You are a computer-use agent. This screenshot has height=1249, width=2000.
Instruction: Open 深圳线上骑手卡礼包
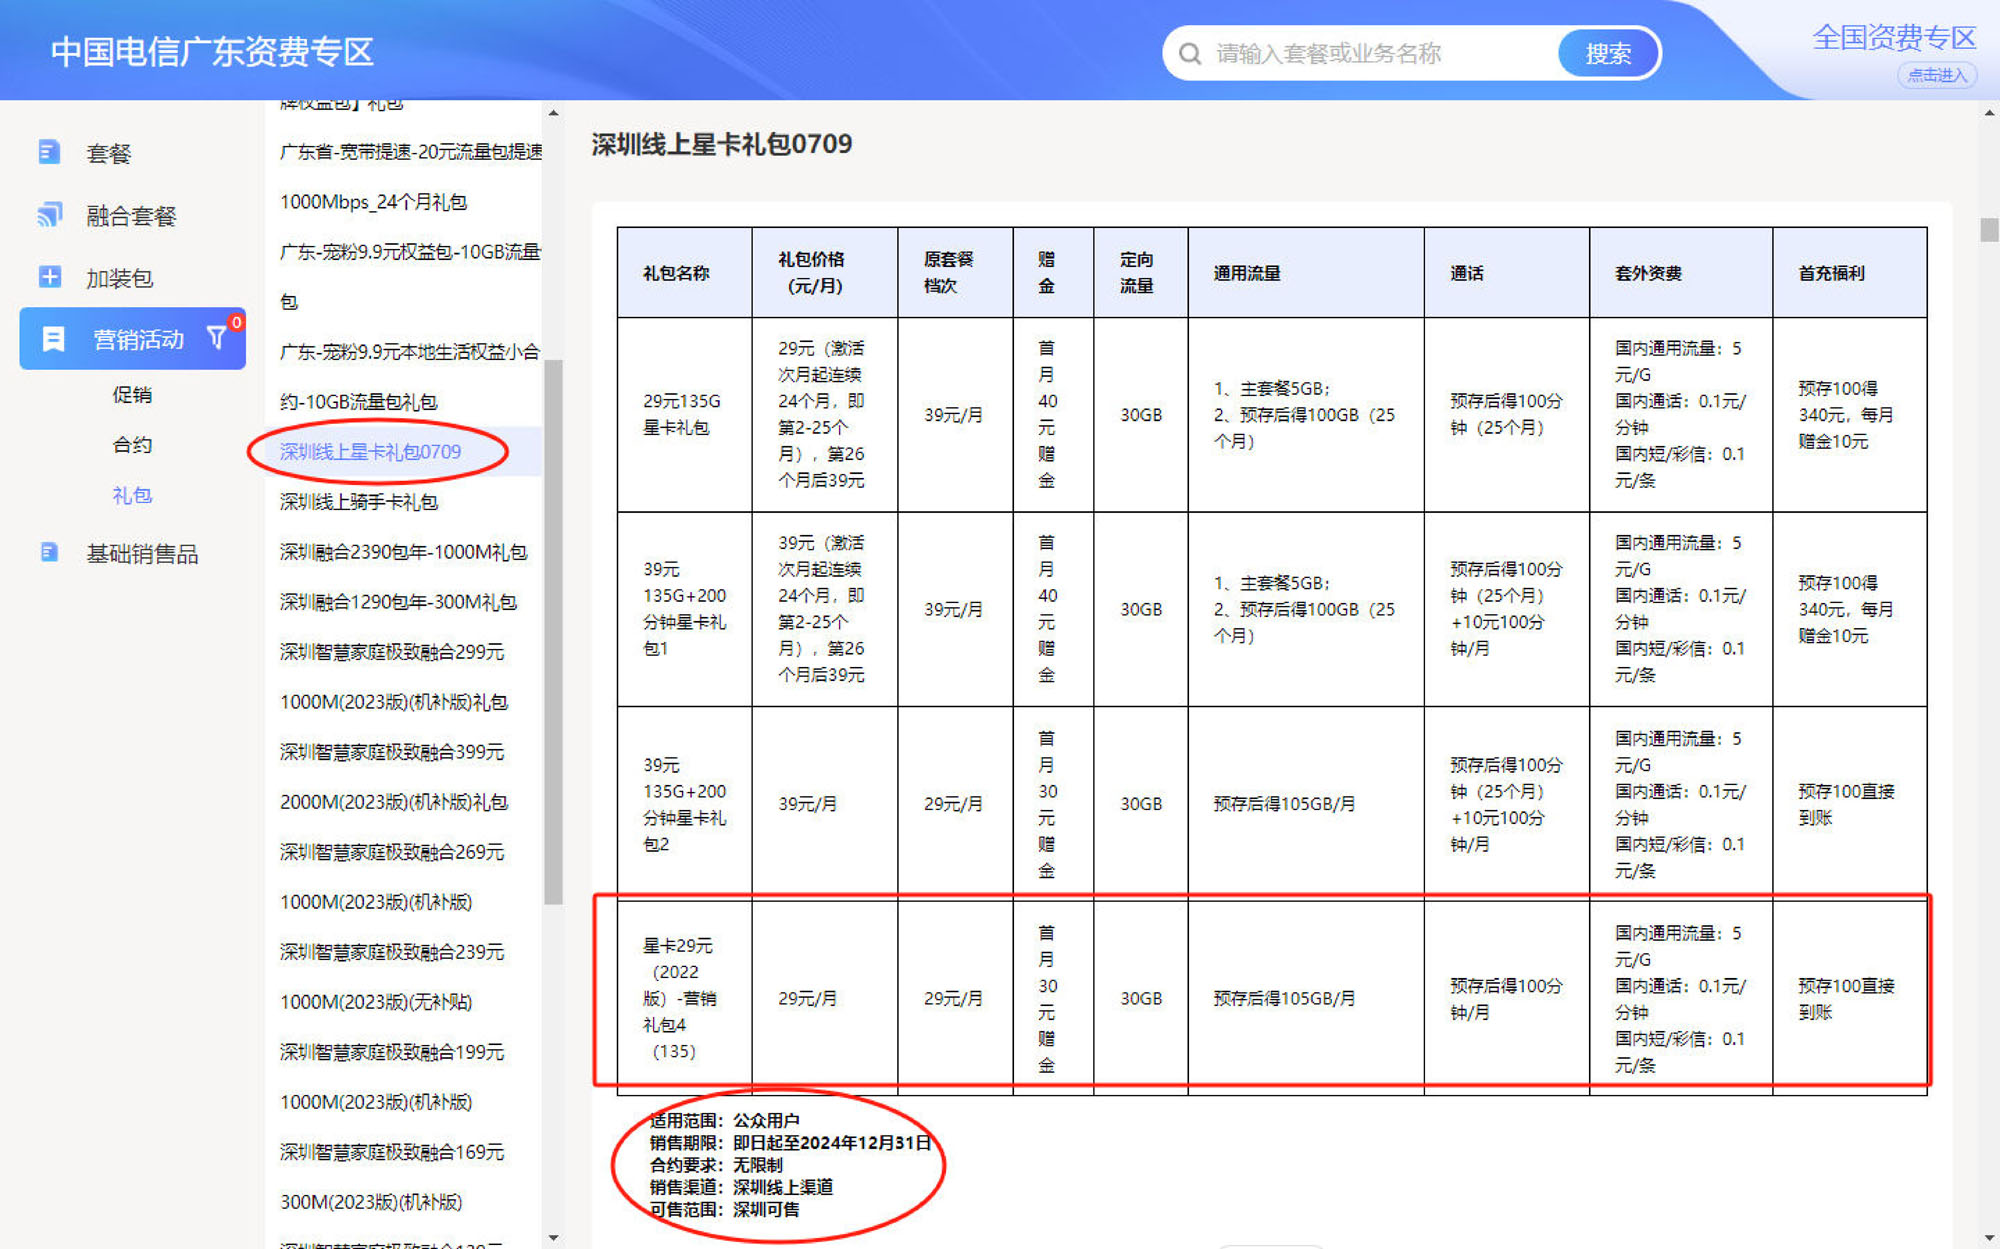(x=358, y=501)
